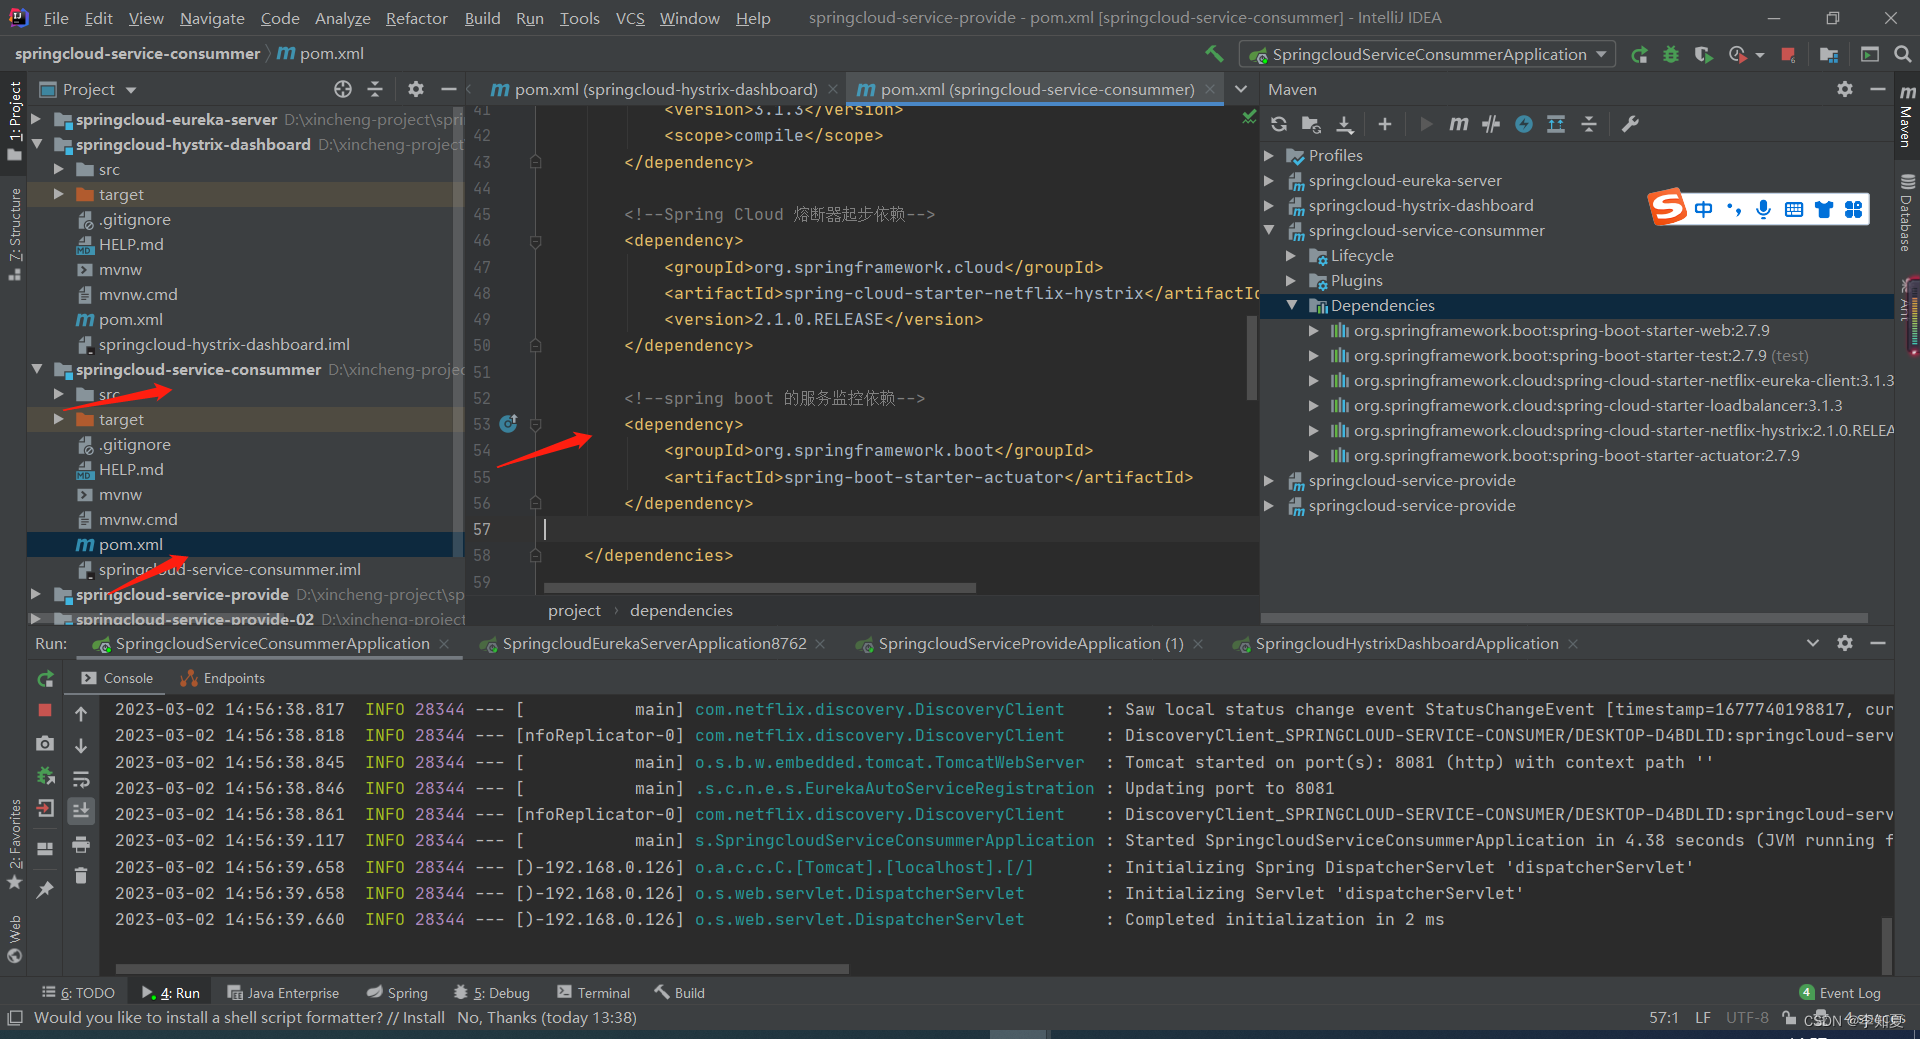Click Exit icon in Run panel sidebar
The width and height of the screenshot is (1920, 1039).
click(x=45, y=809)
